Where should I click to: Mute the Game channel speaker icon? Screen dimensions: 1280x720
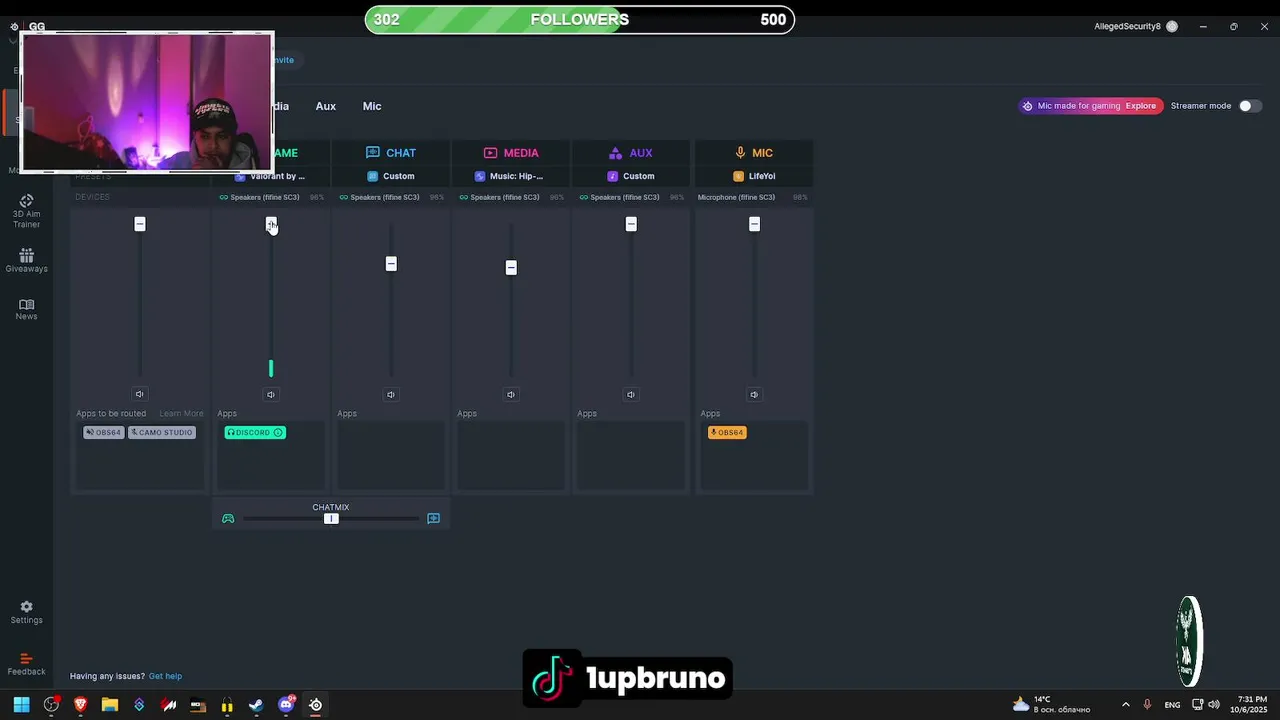[x=271, y=394]
